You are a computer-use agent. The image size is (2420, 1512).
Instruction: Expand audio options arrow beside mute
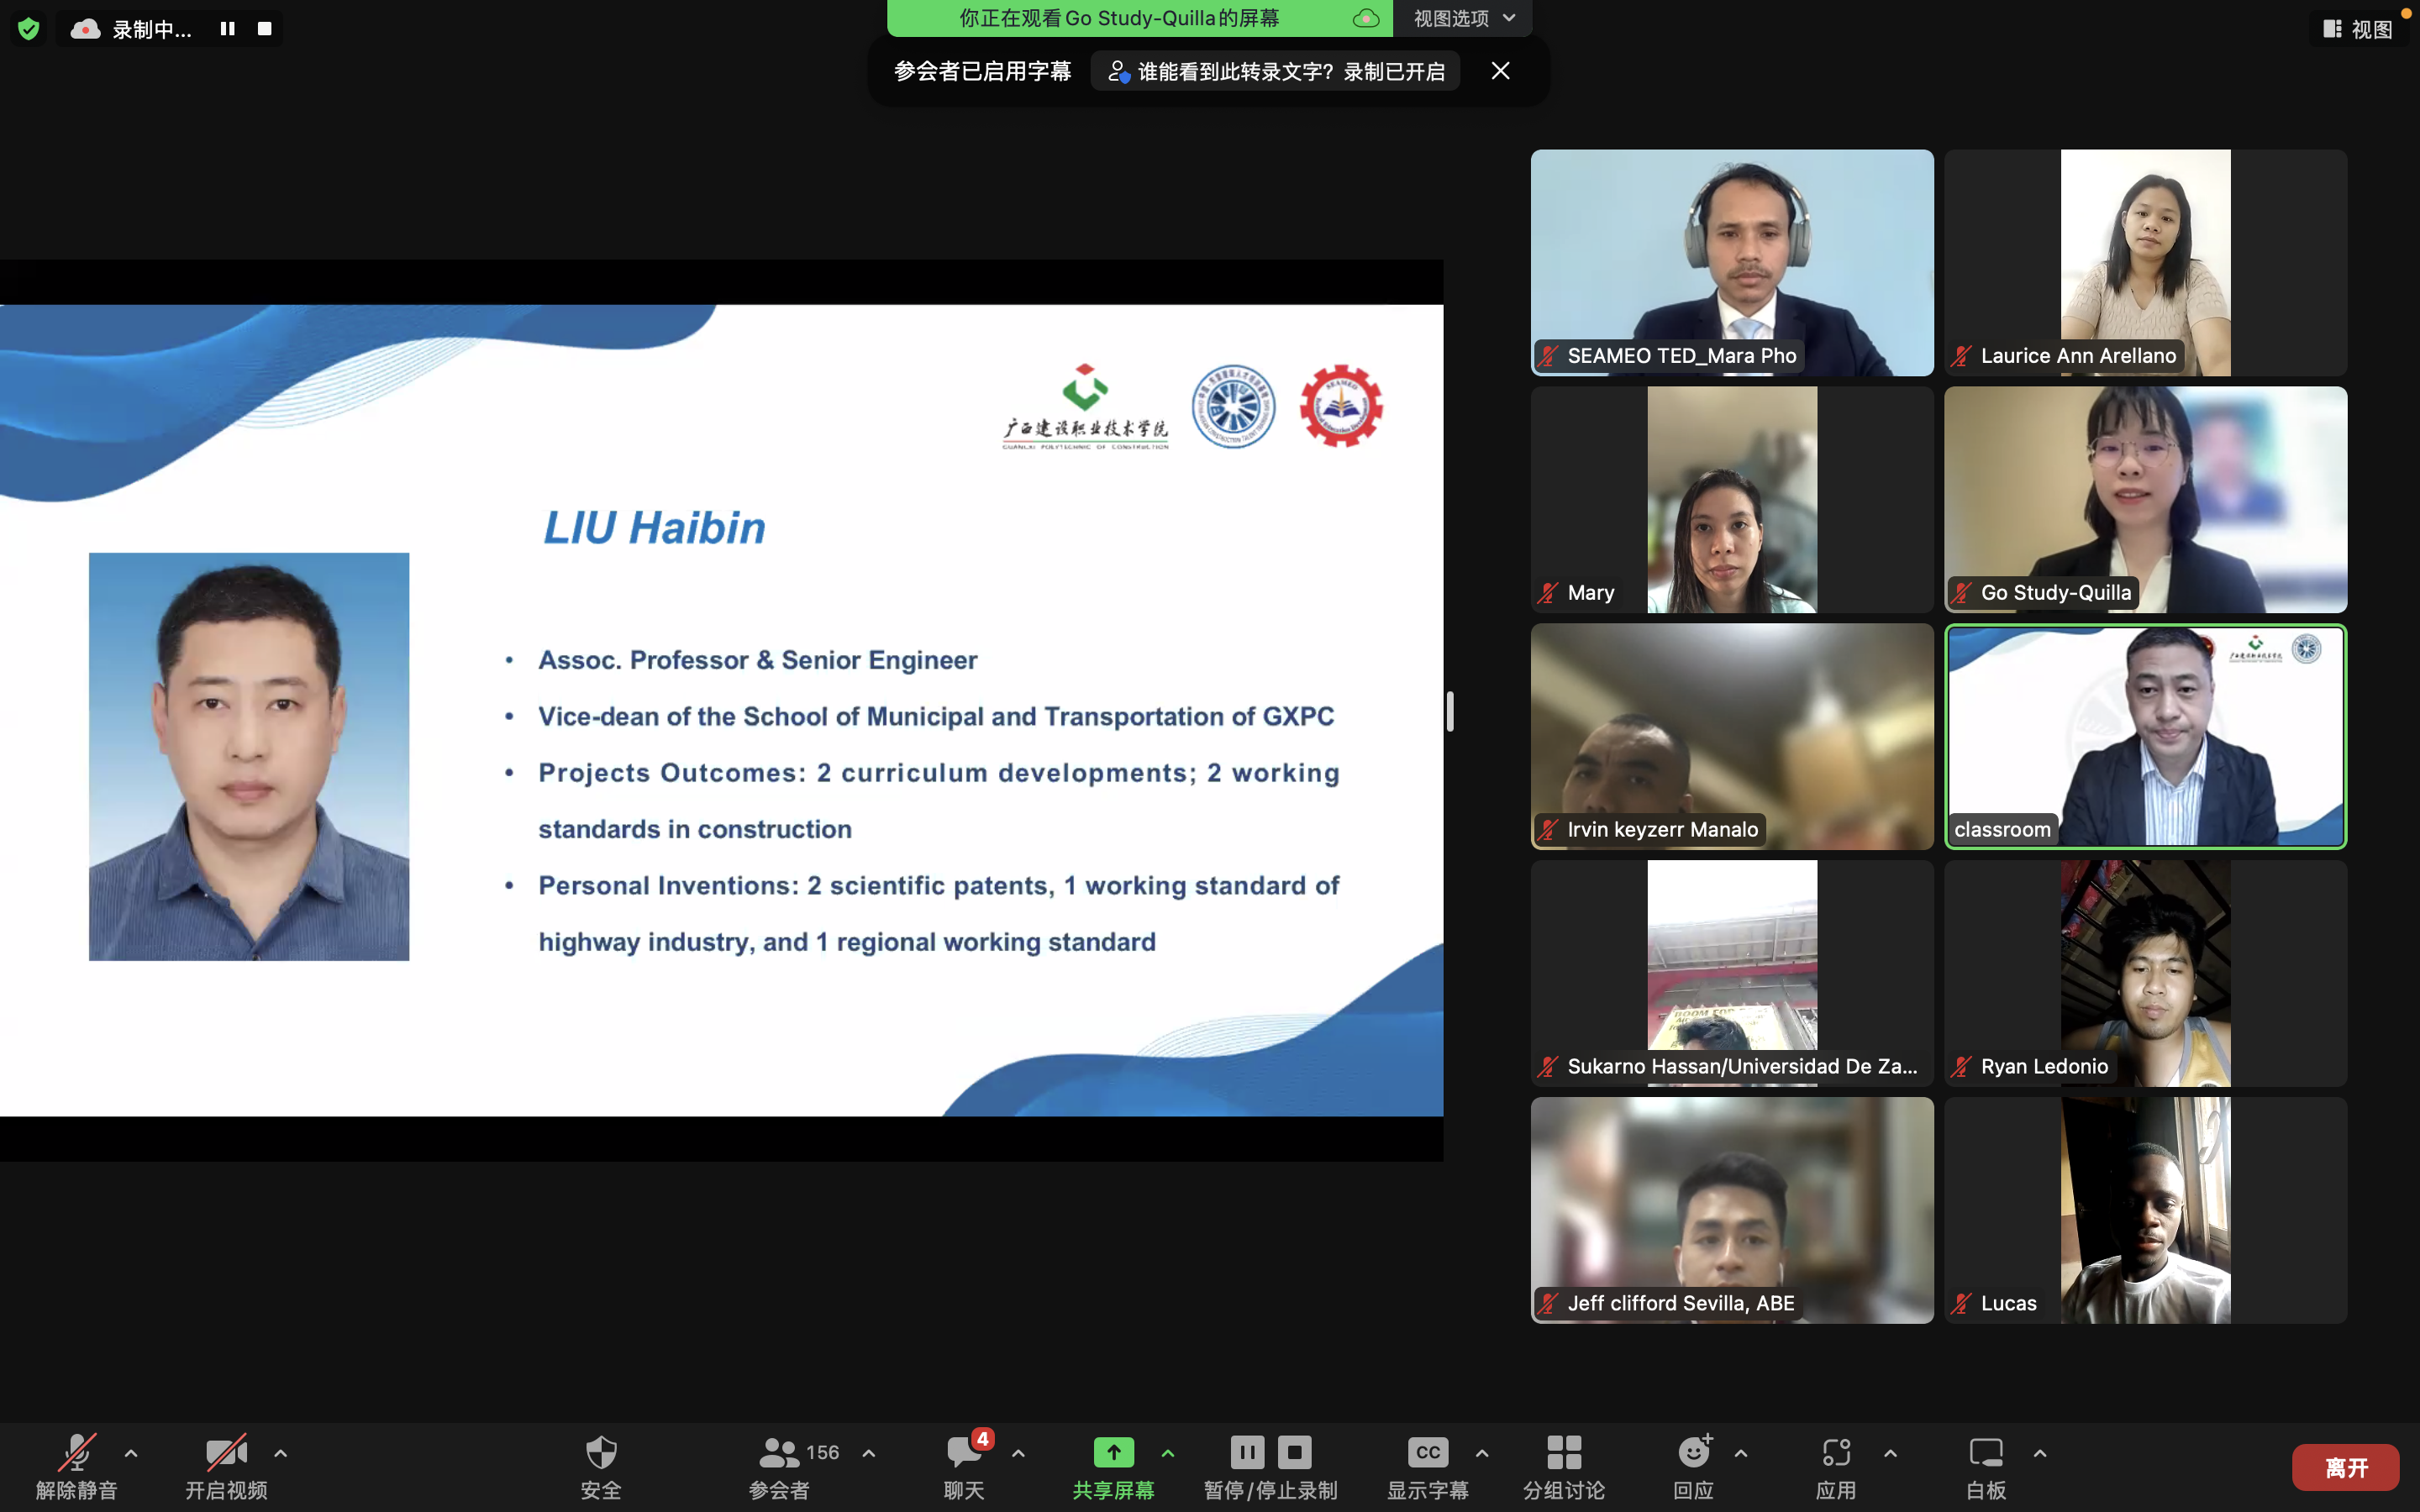point(131,1453)
